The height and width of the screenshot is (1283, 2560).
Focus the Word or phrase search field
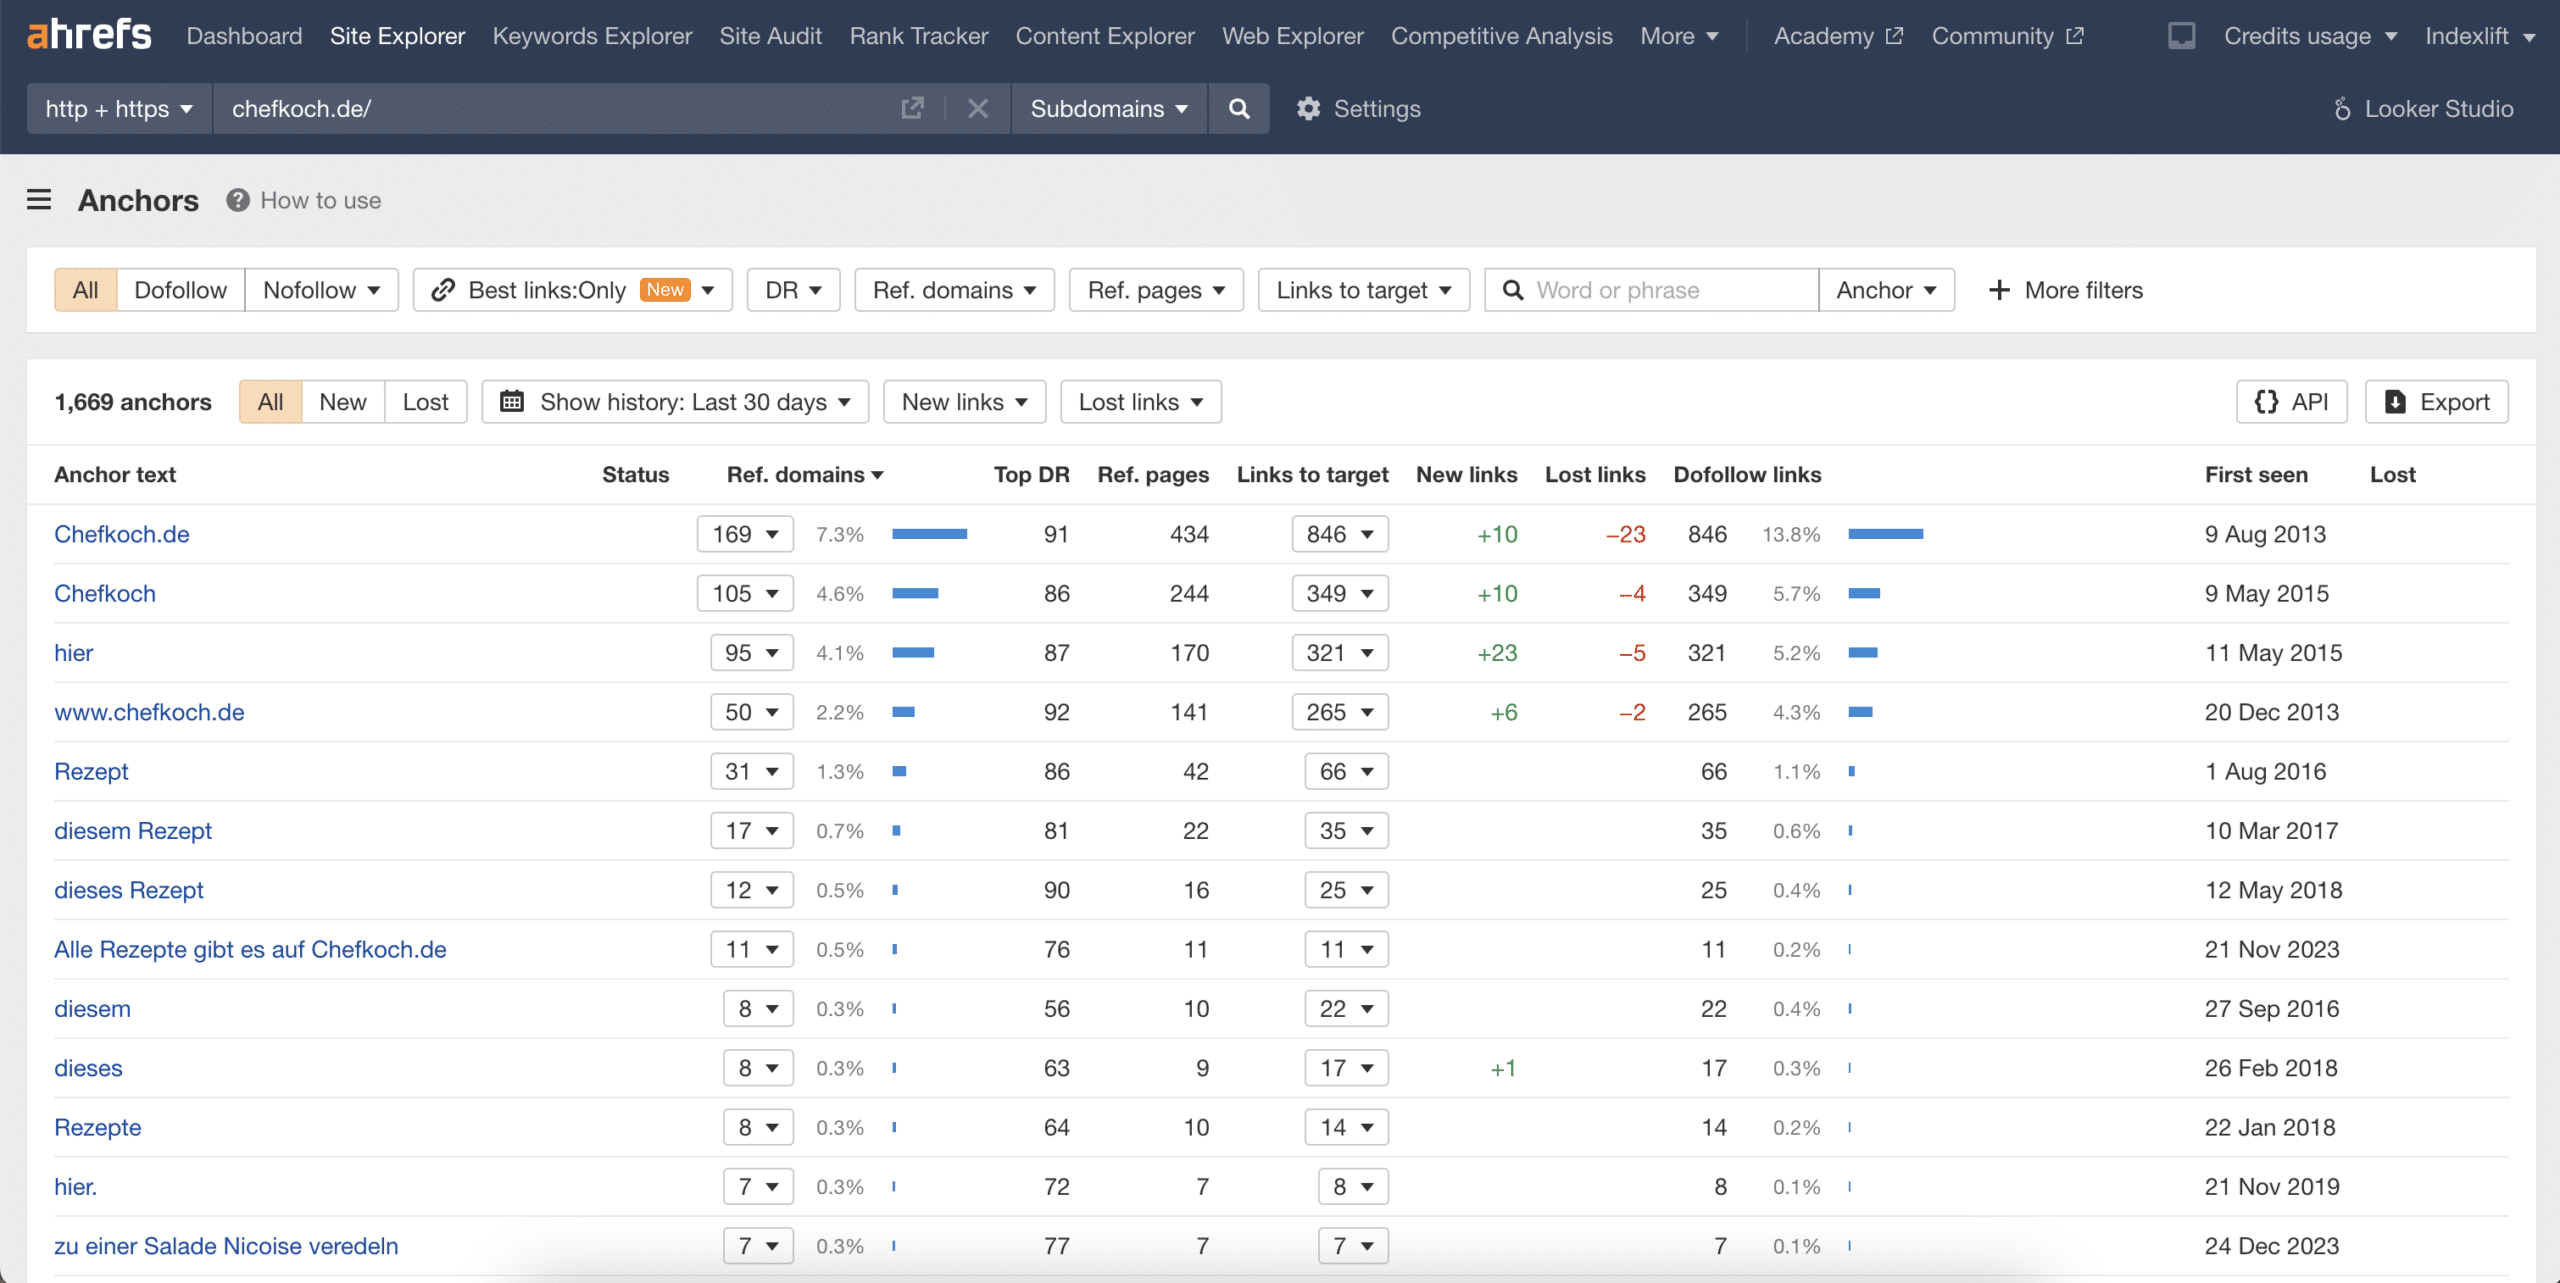coord(1652,290)
